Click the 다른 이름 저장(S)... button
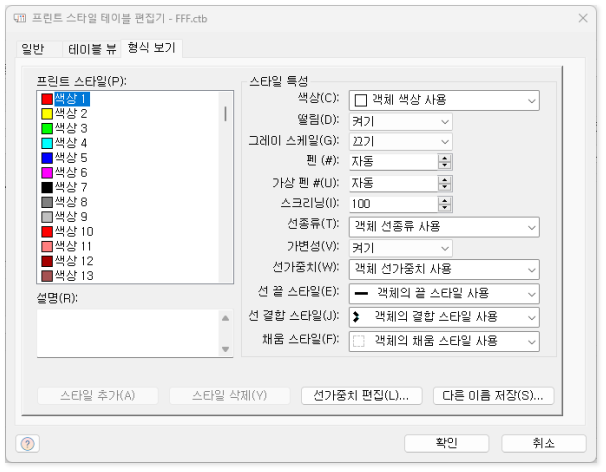This screenshot has height=472, width=606. click(493, 396)
